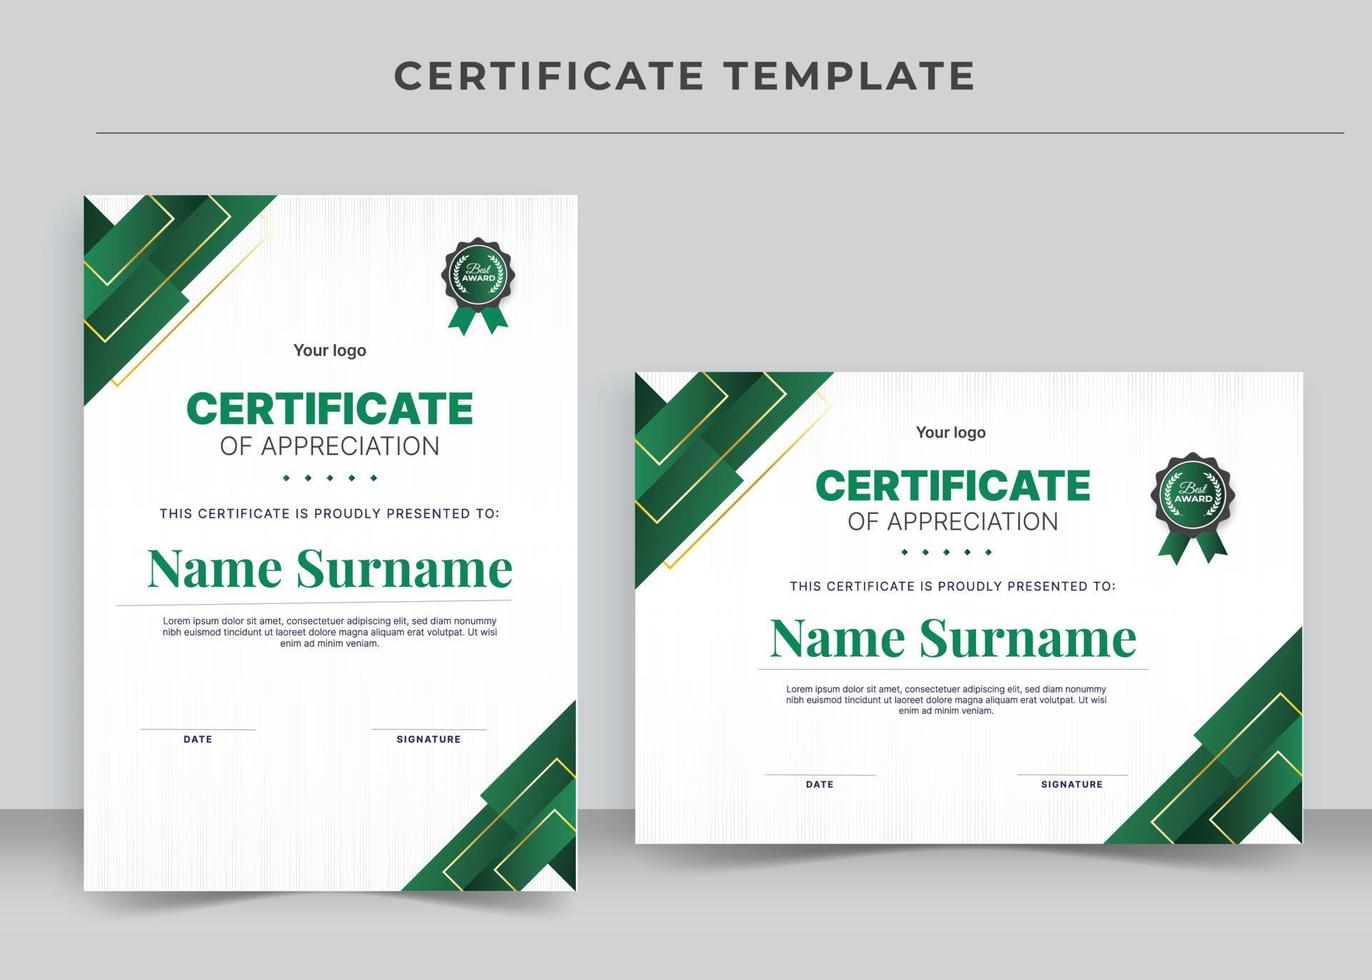Click DATE label on portrait certificate
Viewport: 1372px width, 980px height.
click(198, 739)
